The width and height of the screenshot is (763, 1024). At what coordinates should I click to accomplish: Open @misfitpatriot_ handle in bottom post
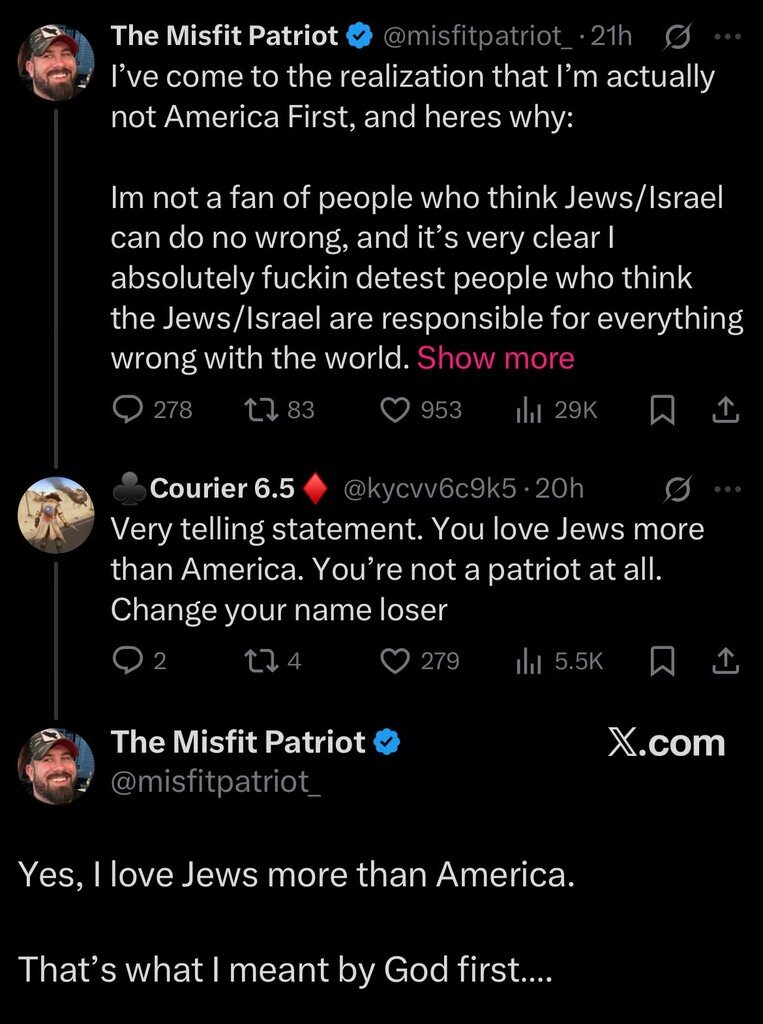(216, 781)
